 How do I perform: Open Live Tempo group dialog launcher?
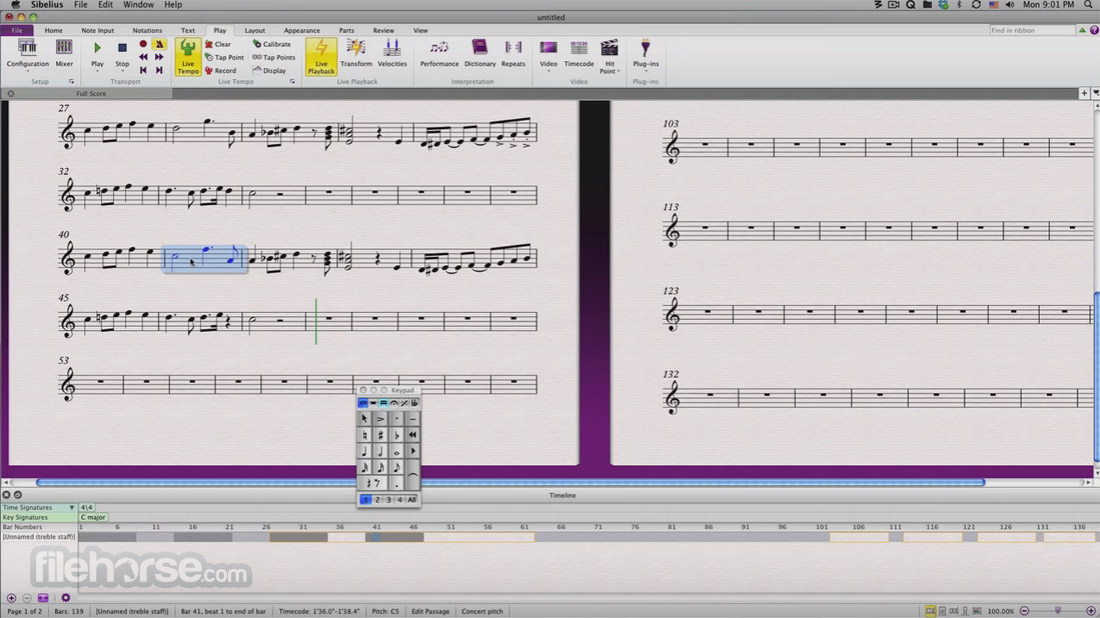[293, 82]
